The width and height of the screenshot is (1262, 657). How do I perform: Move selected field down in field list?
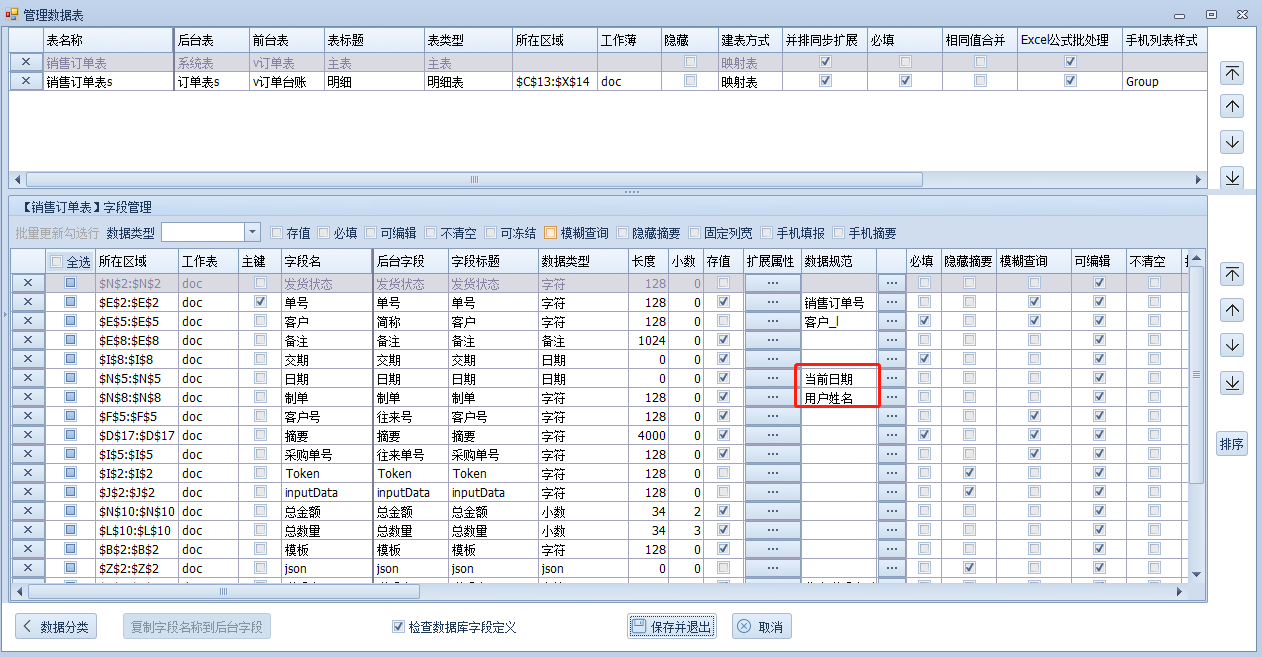[x=1233, y=345]
